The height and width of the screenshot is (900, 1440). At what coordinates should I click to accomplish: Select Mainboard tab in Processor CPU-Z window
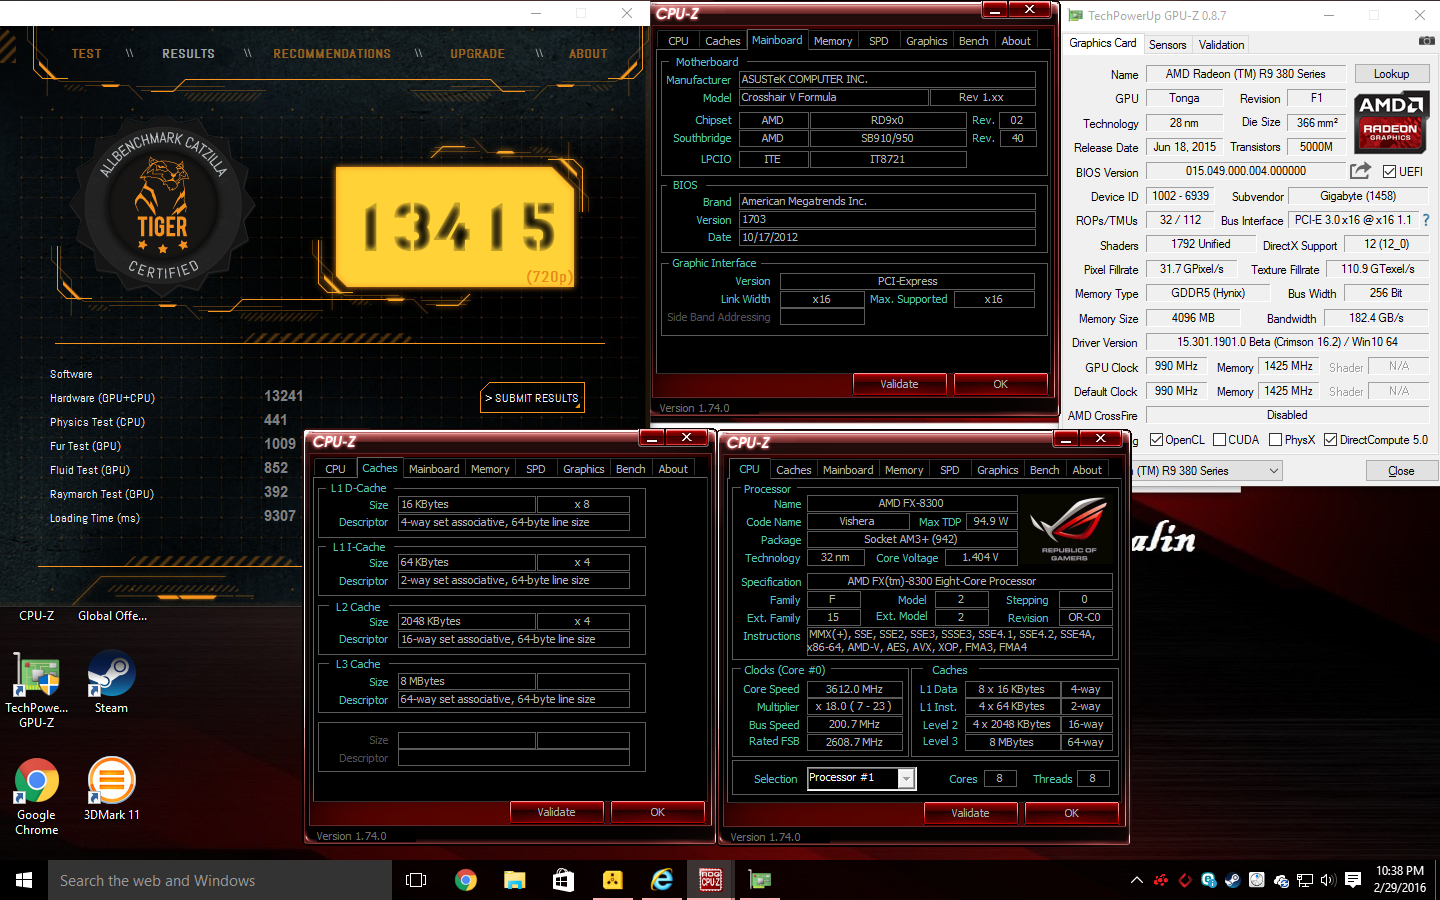click(x=848, y=470)
